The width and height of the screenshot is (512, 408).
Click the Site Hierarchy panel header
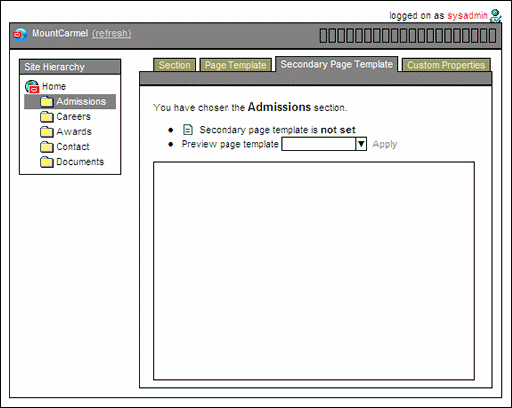point(70,67)
